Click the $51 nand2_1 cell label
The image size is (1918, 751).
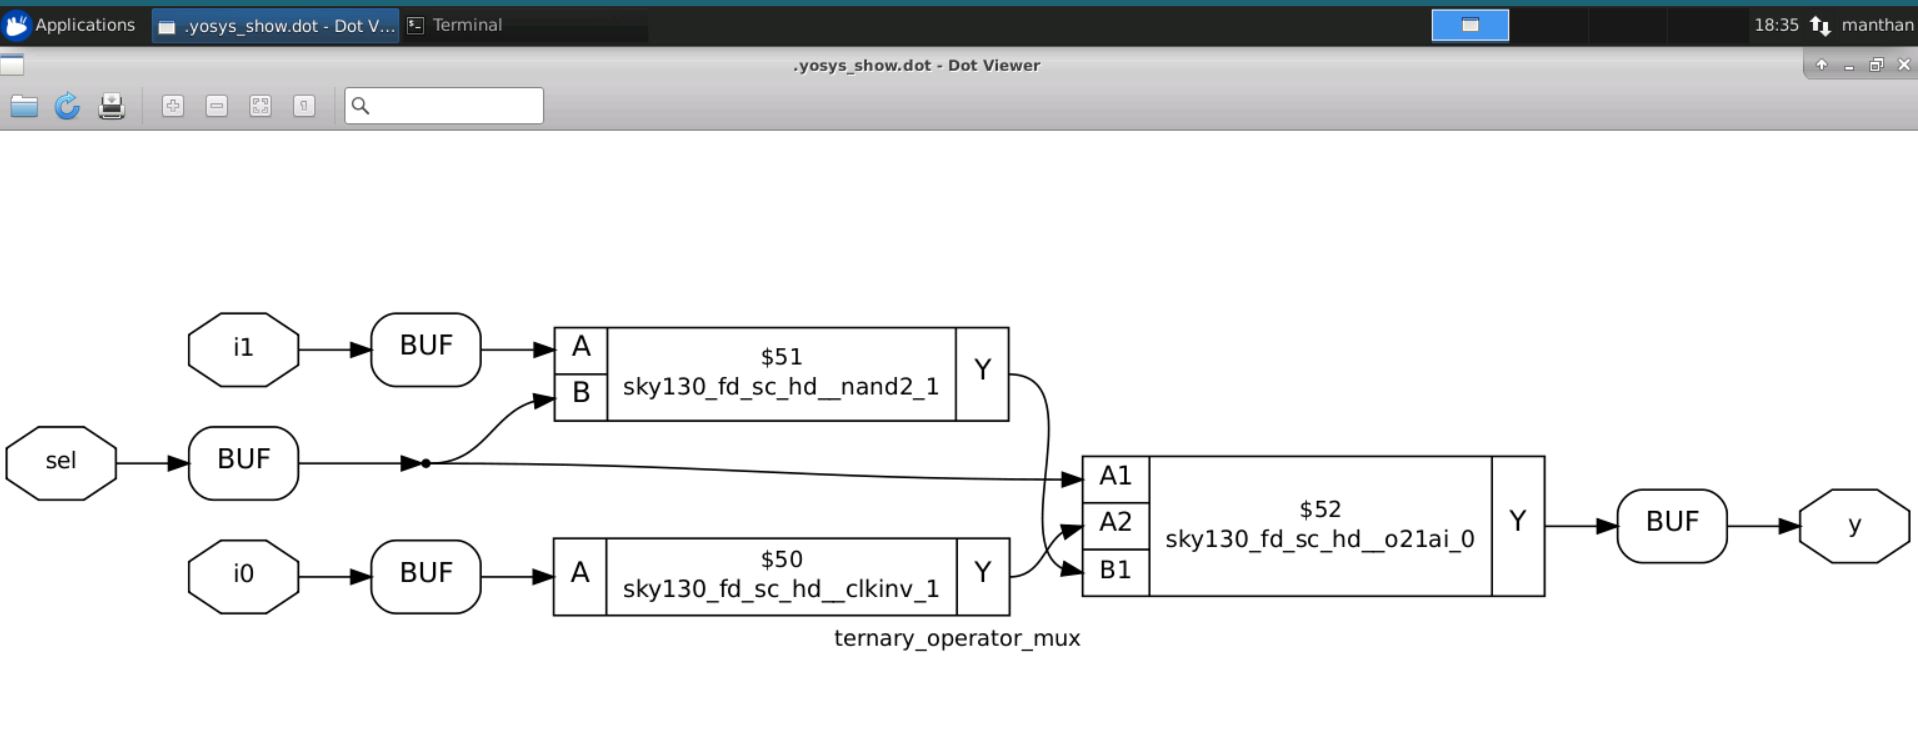(781, 373)
